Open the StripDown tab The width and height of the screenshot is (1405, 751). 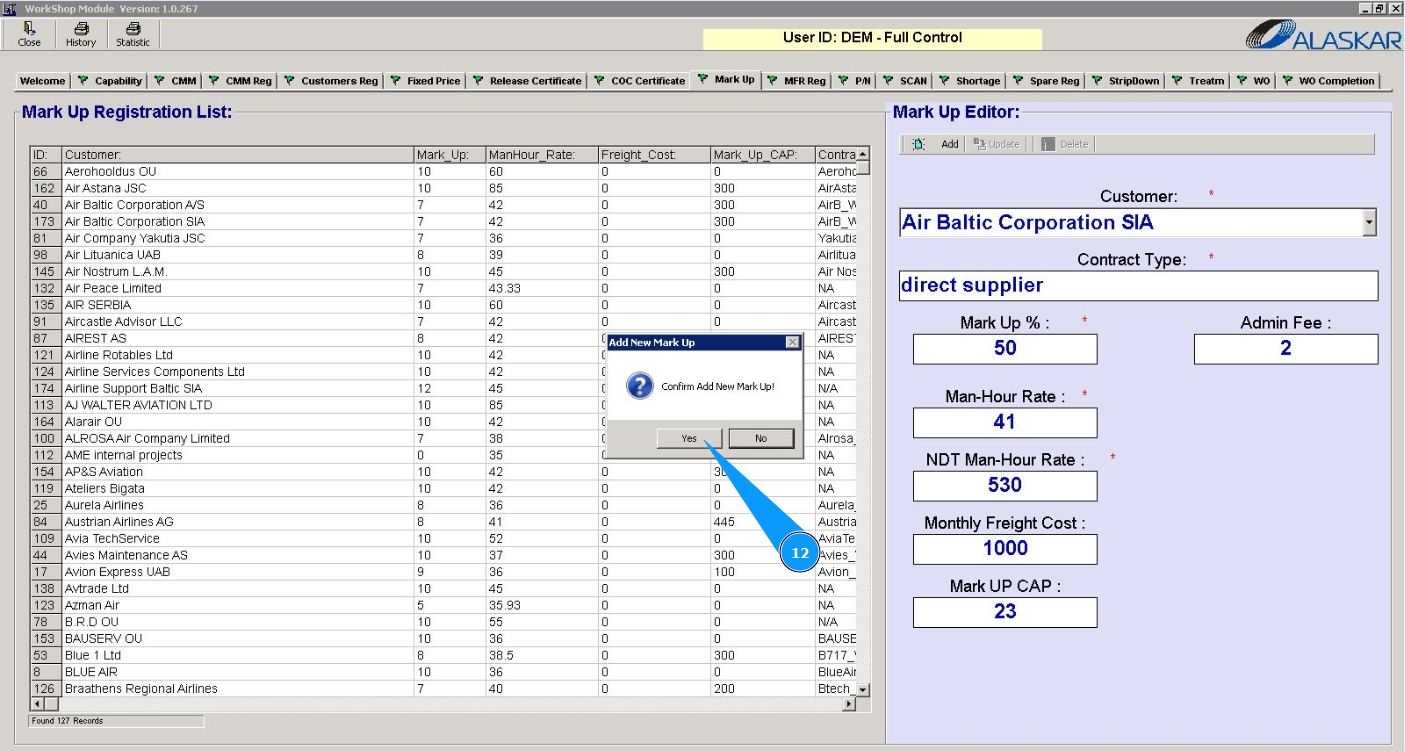[1125, 81]
